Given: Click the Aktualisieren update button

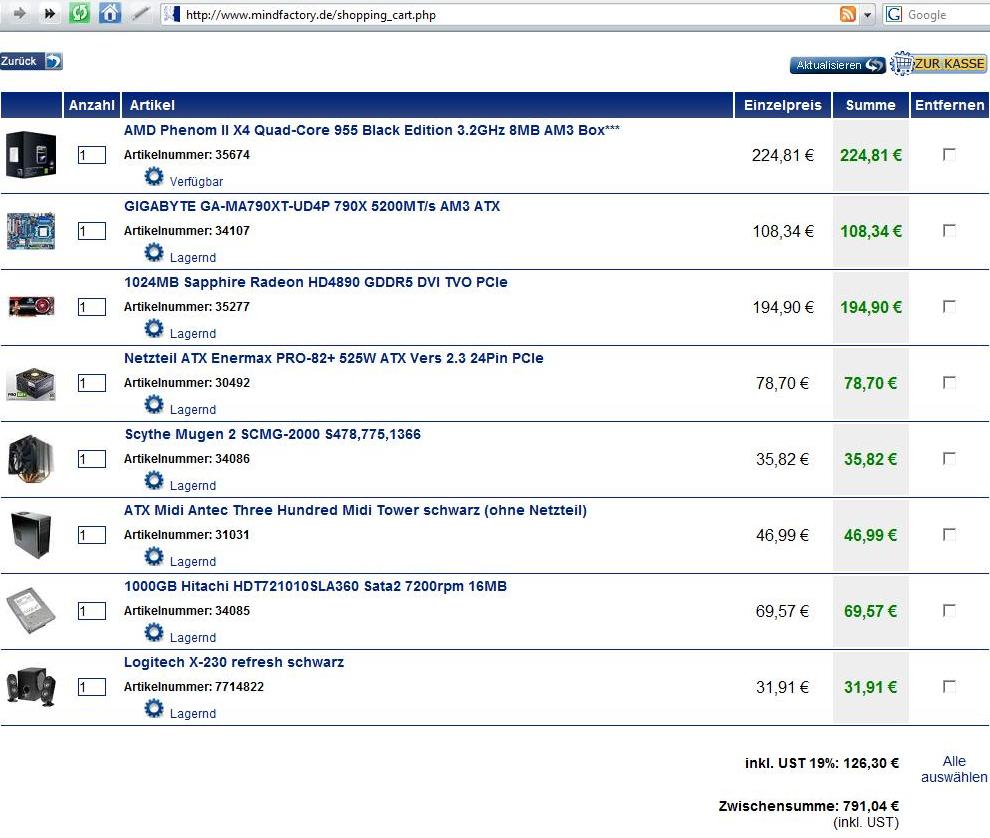Looking at the screenshot, I should coord(837,65).
